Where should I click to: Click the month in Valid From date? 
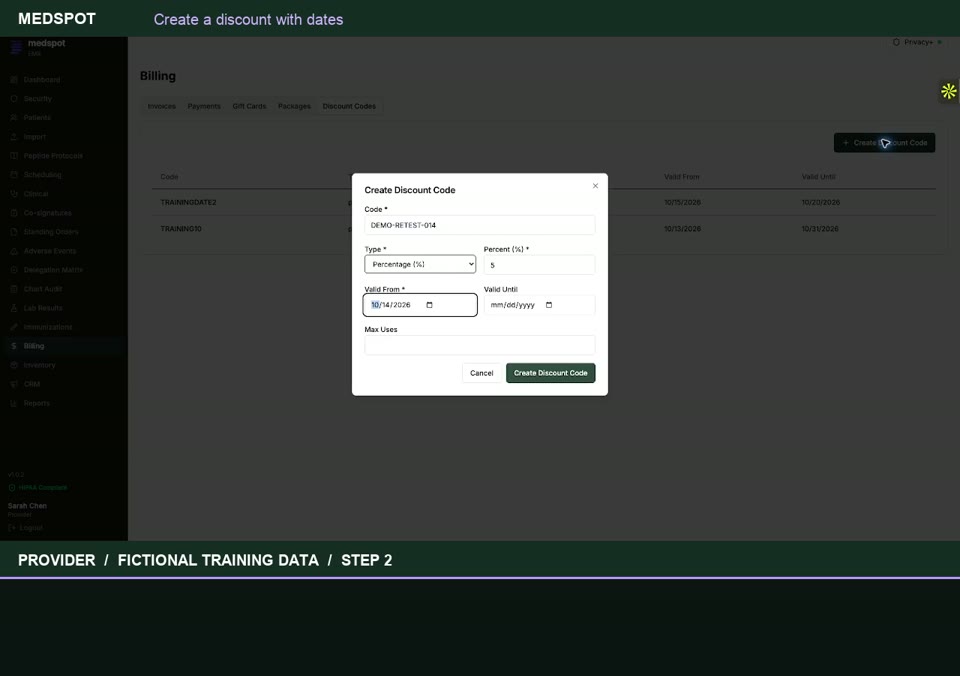pyautogui.click(x=375, y=305)
